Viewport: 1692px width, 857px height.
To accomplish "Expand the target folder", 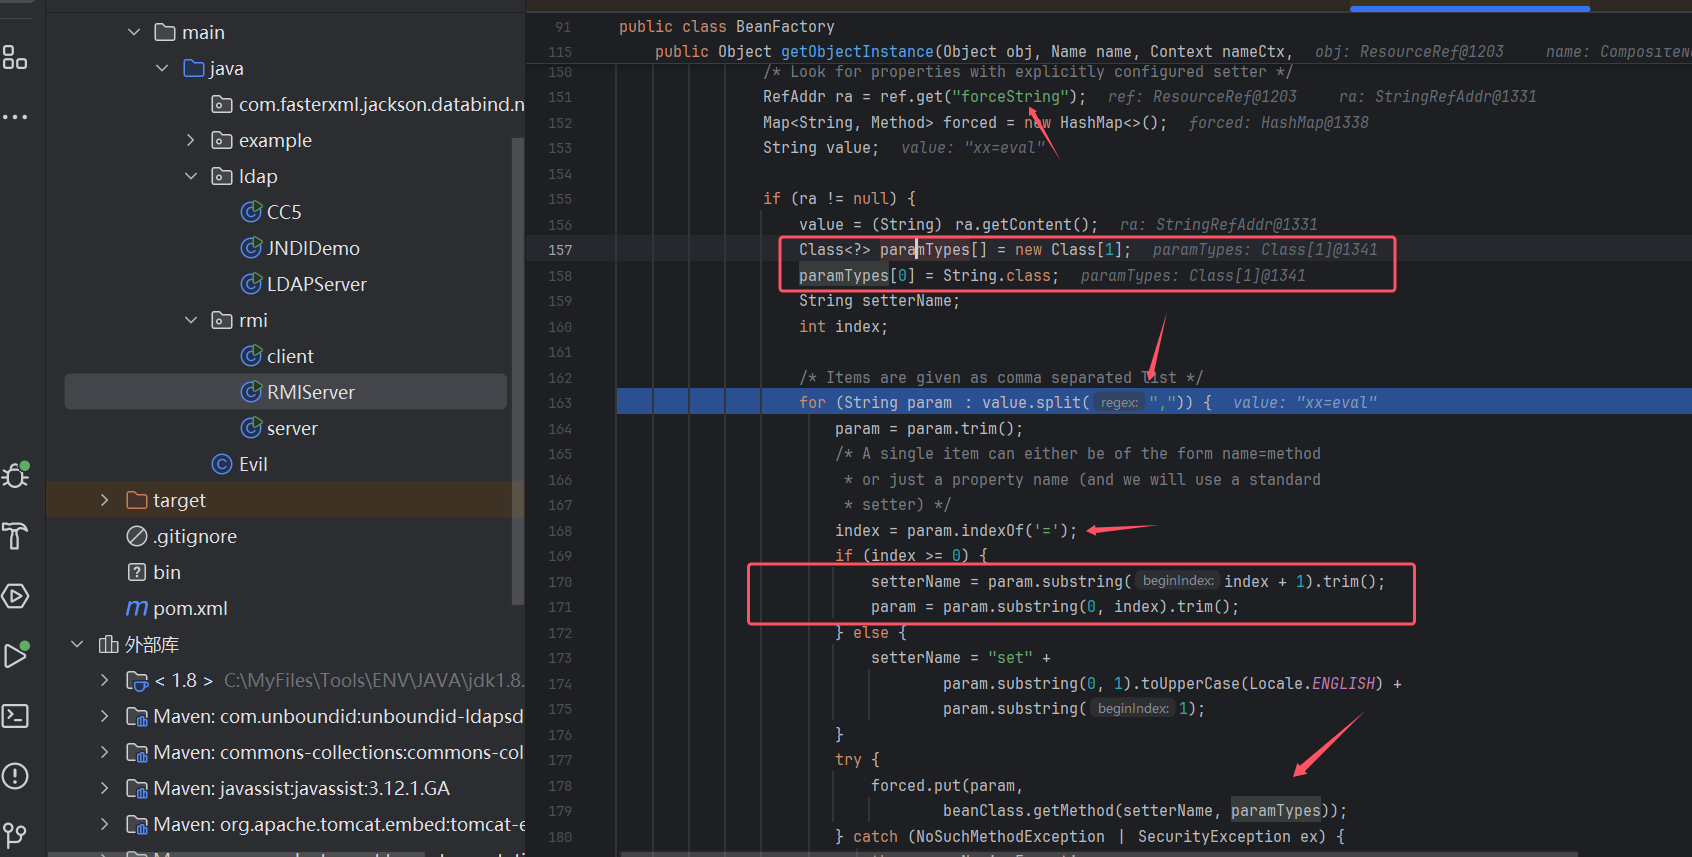I will [x=105, y=500].
